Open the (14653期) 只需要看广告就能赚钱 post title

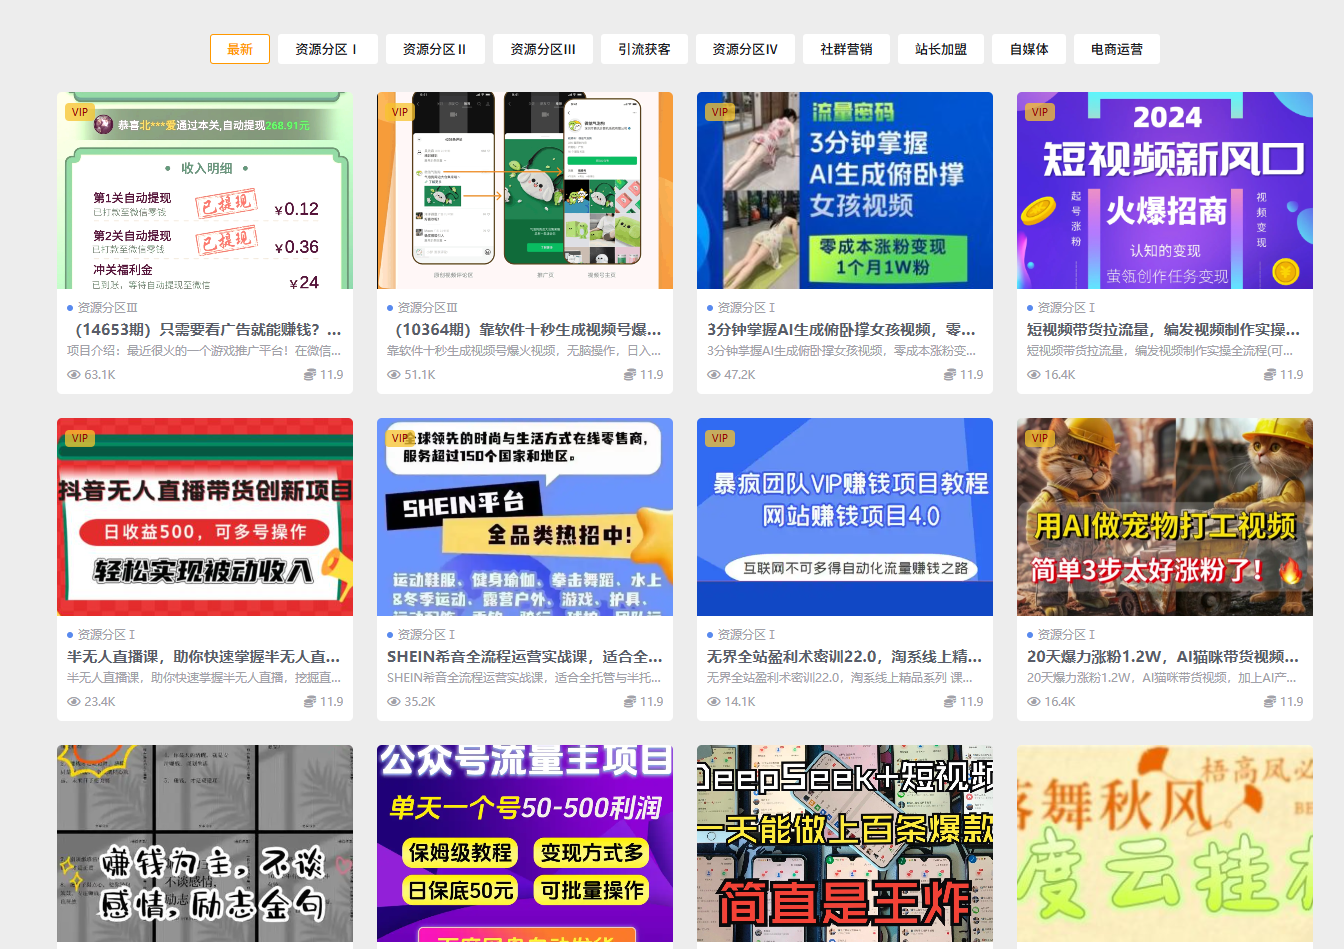click(x=205, y=329)
